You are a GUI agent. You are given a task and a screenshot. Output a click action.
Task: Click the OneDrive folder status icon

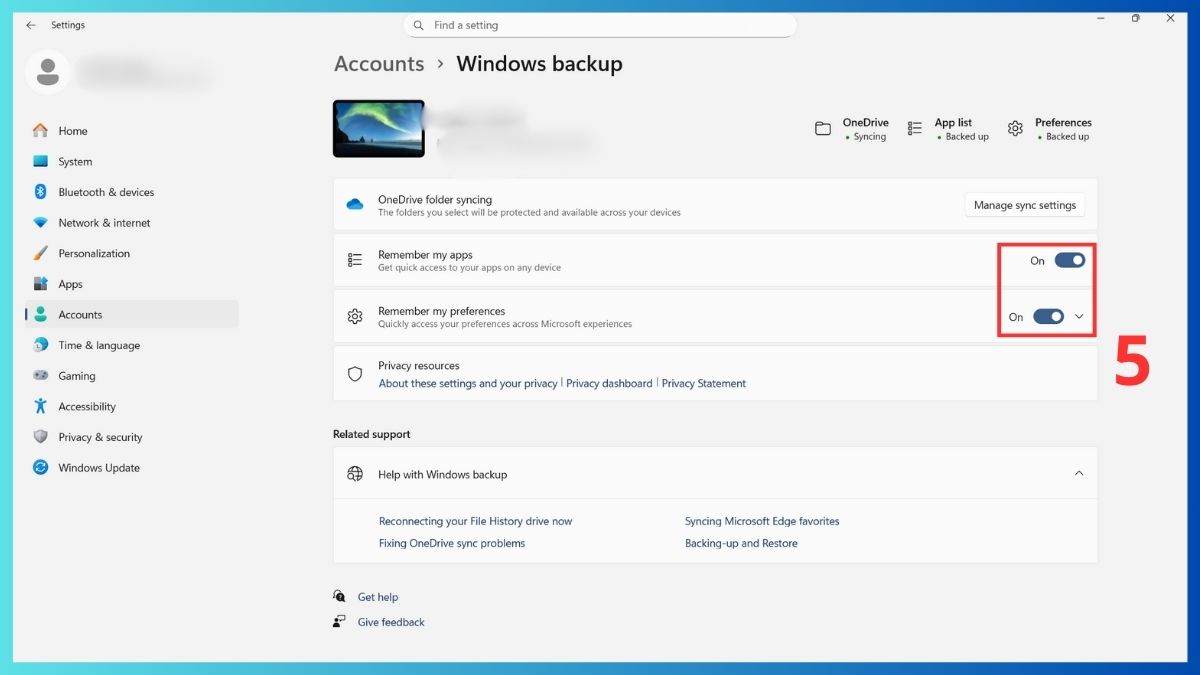point(823,129)
